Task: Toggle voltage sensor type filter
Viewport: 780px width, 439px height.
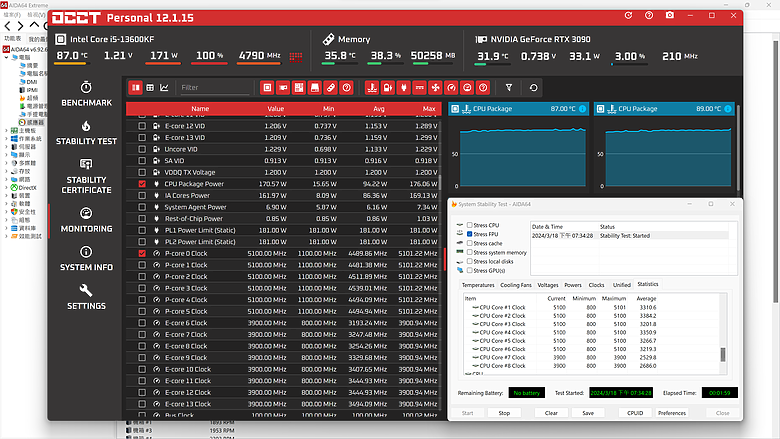Action: [x=388, y=88]
